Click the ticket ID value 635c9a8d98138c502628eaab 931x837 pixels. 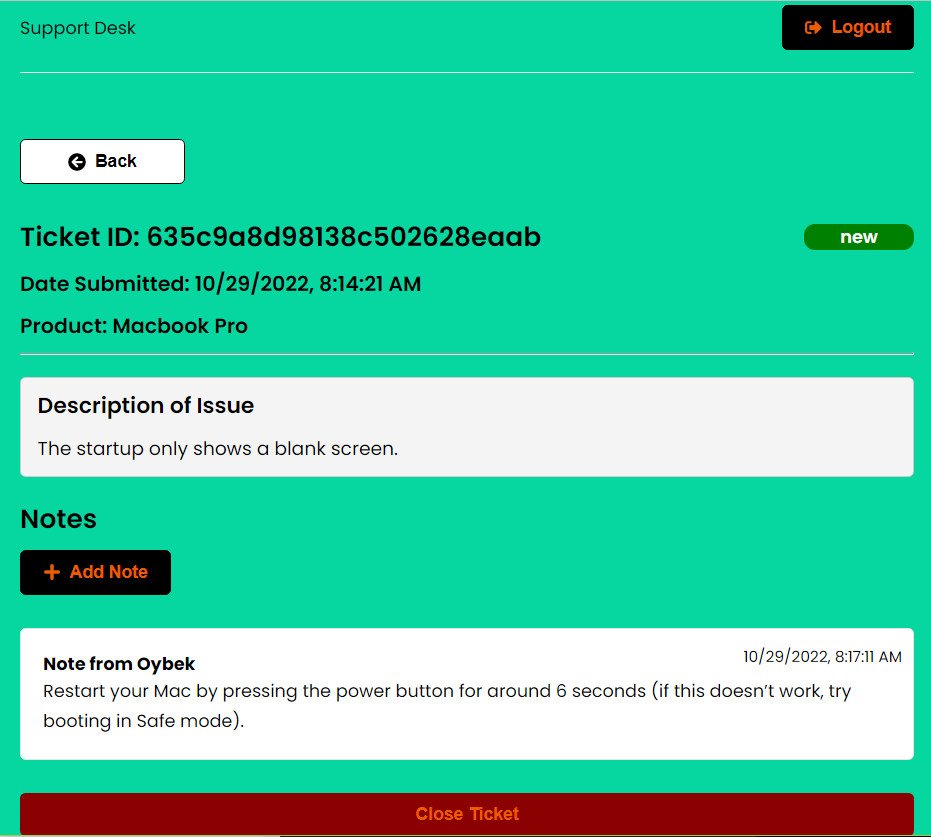[x=343, y=237]
